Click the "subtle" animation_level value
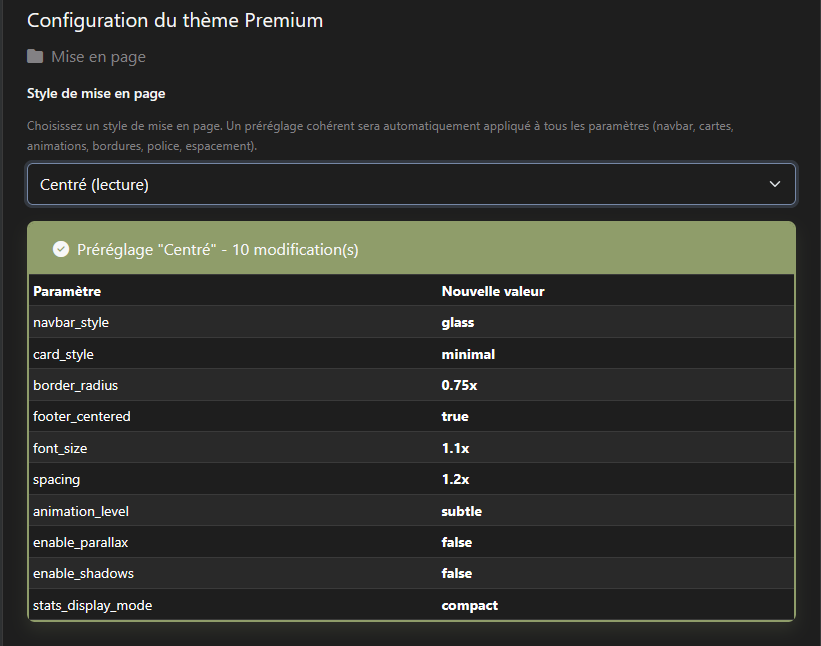The height and width of the screenshot is (646, 821). coord(462,511)
